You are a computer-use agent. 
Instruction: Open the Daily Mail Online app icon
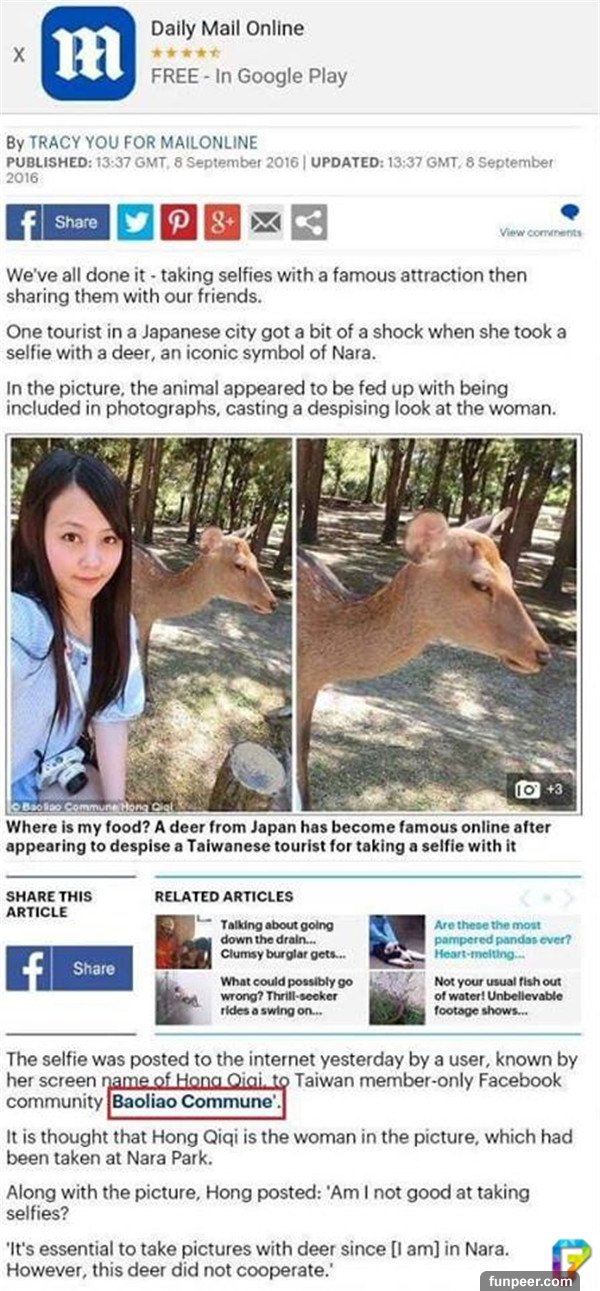[88, 53]
